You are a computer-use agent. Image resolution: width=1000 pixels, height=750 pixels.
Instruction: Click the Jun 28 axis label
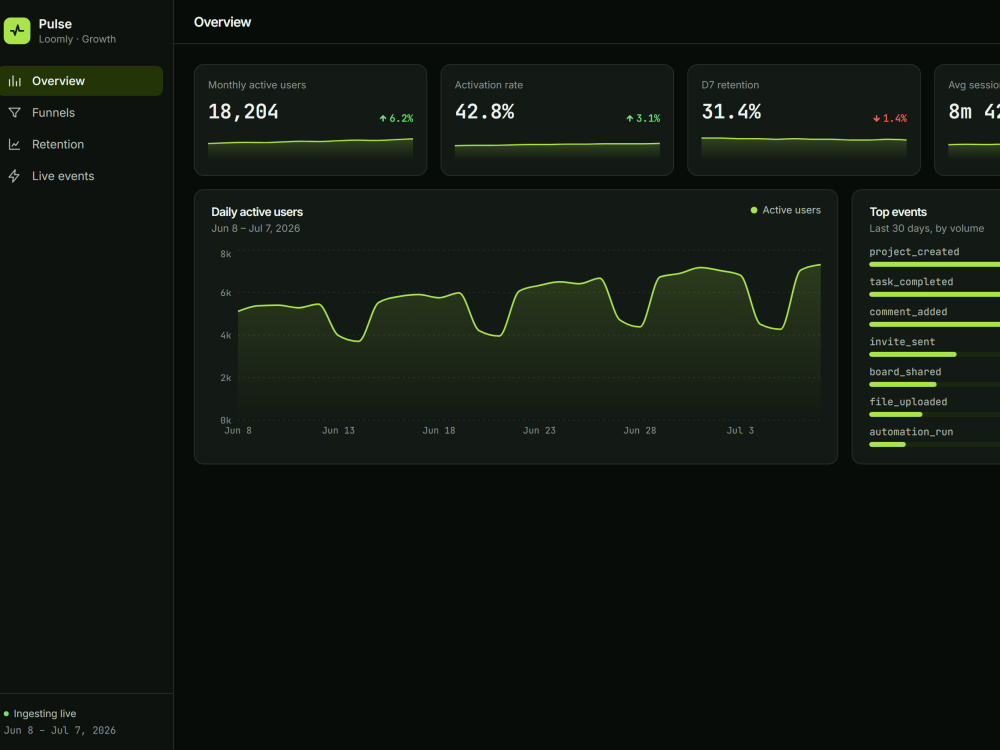point(640,430)
